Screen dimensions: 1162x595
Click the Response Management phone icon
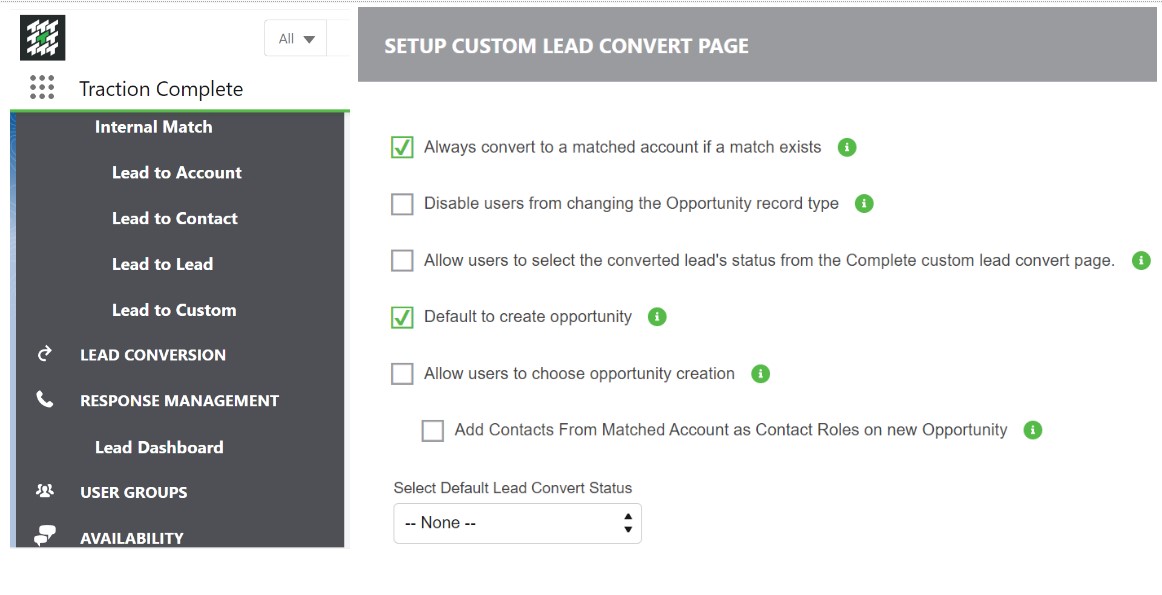click(x=45, y=400)
